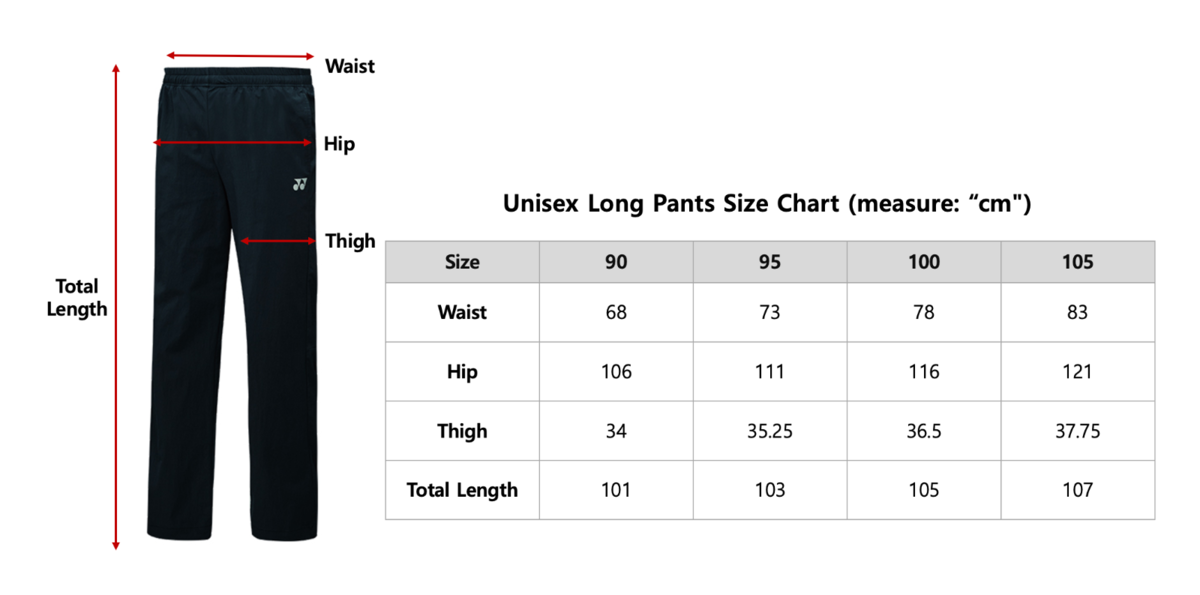Select the size 90 column header
The image size is (1200, 595).
tap(616, 262)
